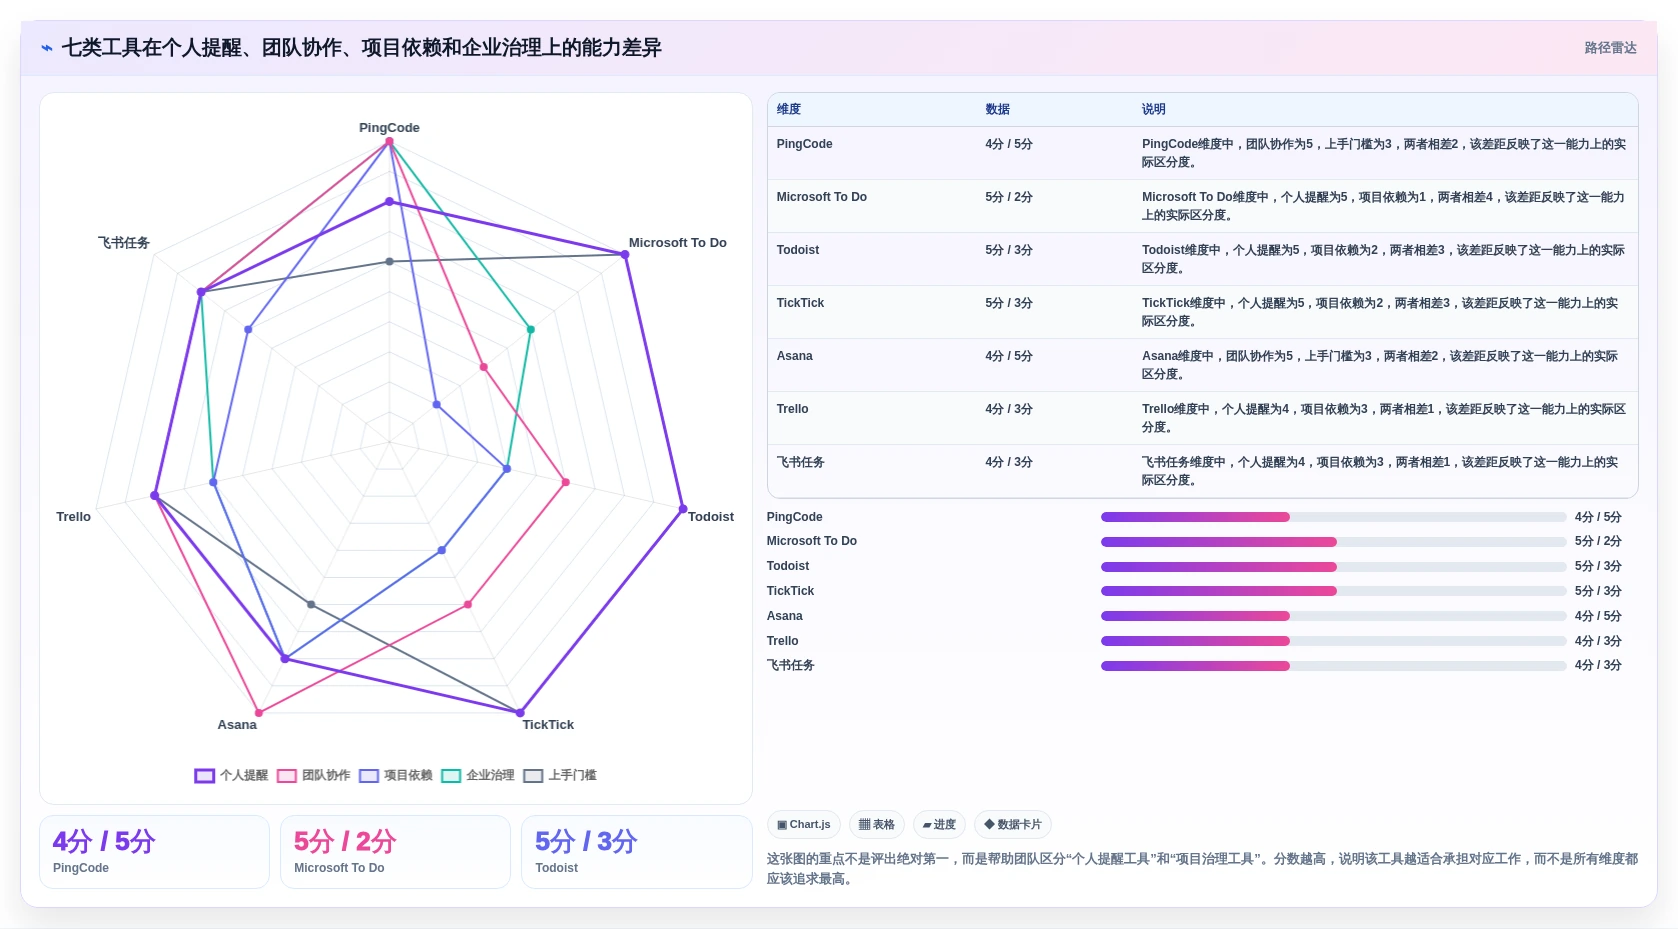Click the Microsoft To Do progress bar
This screenshot has height=929, width=1678.
pos(1333,542)
